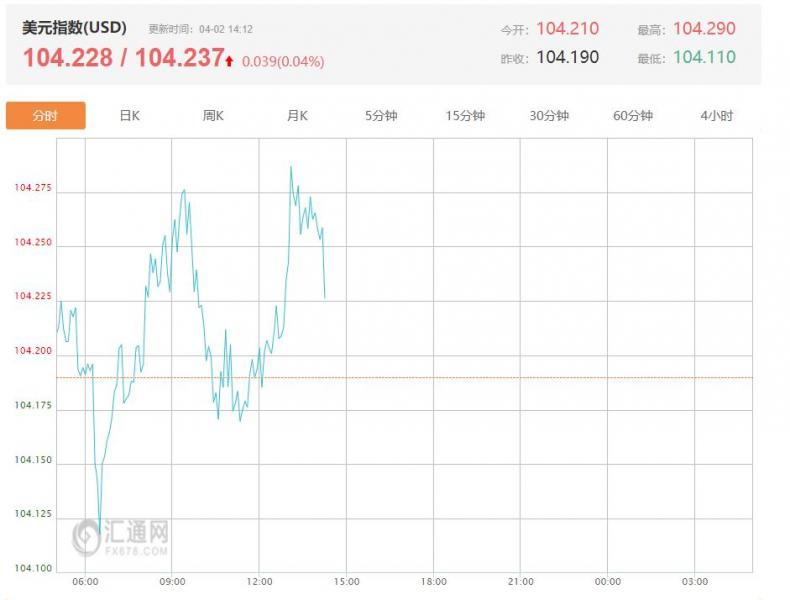790x600 pixels.
Task: Switch to the 5分钟 interval tab
Action: pyautogui.click(x=381, y=116)
